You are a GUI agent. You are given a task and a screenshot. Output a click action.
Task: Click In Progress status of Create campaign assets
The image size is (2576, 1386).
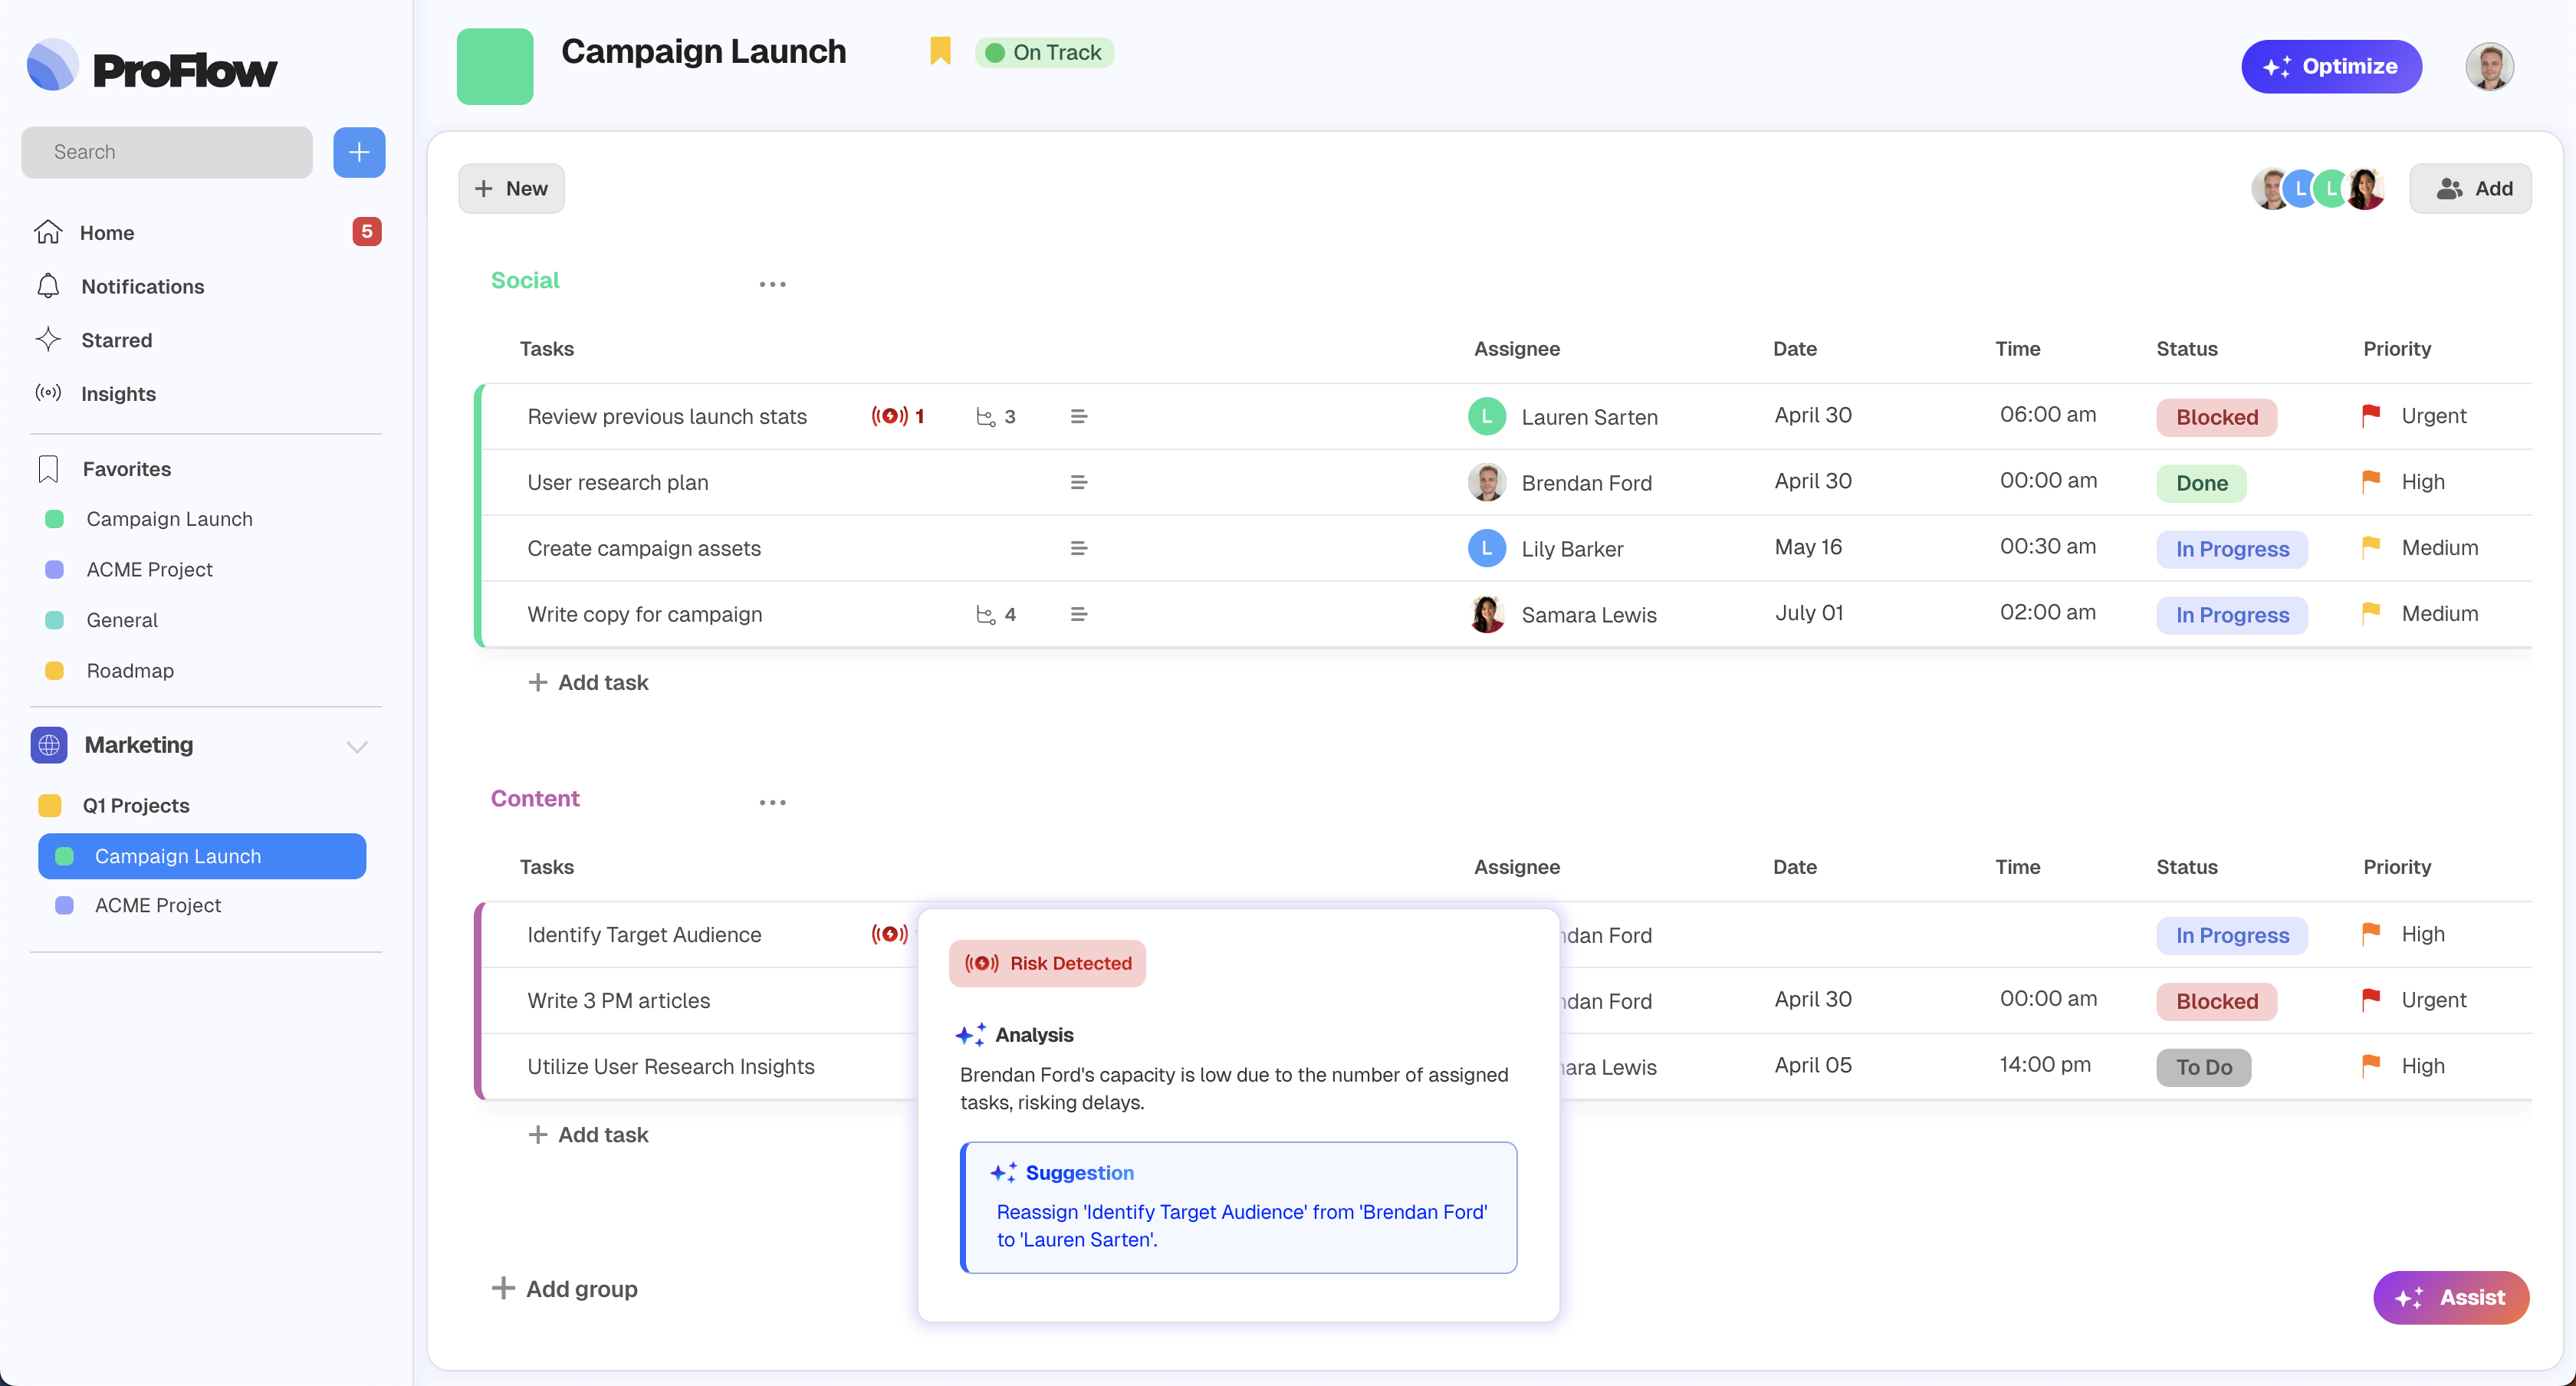pos(2231,548)
